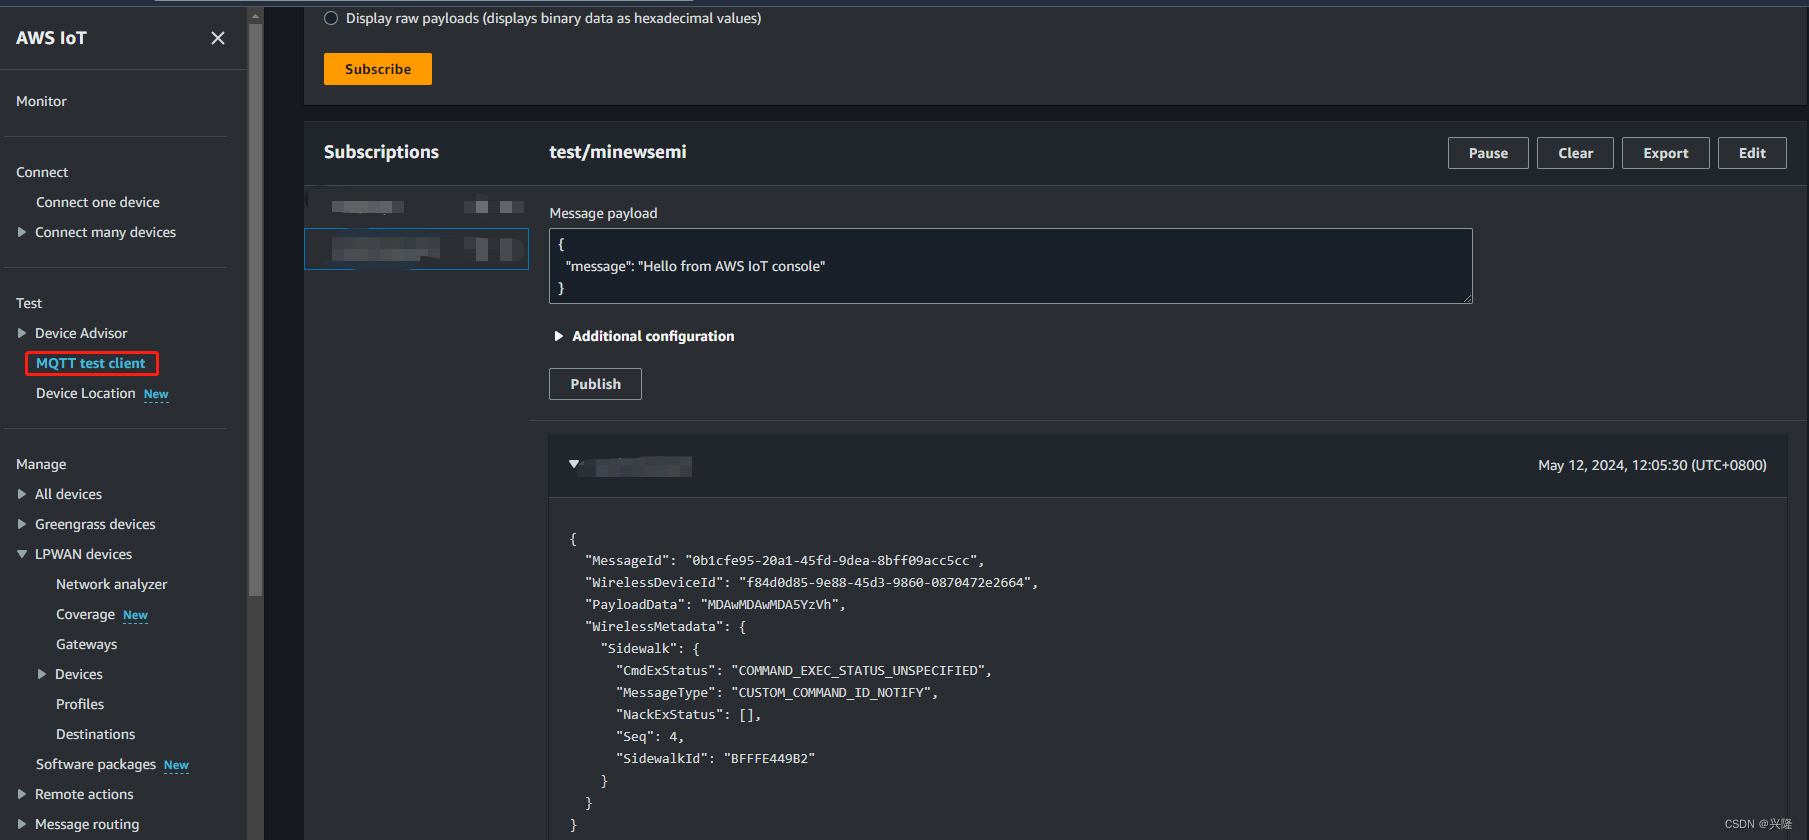
Task: Click the MessageId value line
Action: coord(785,560)
